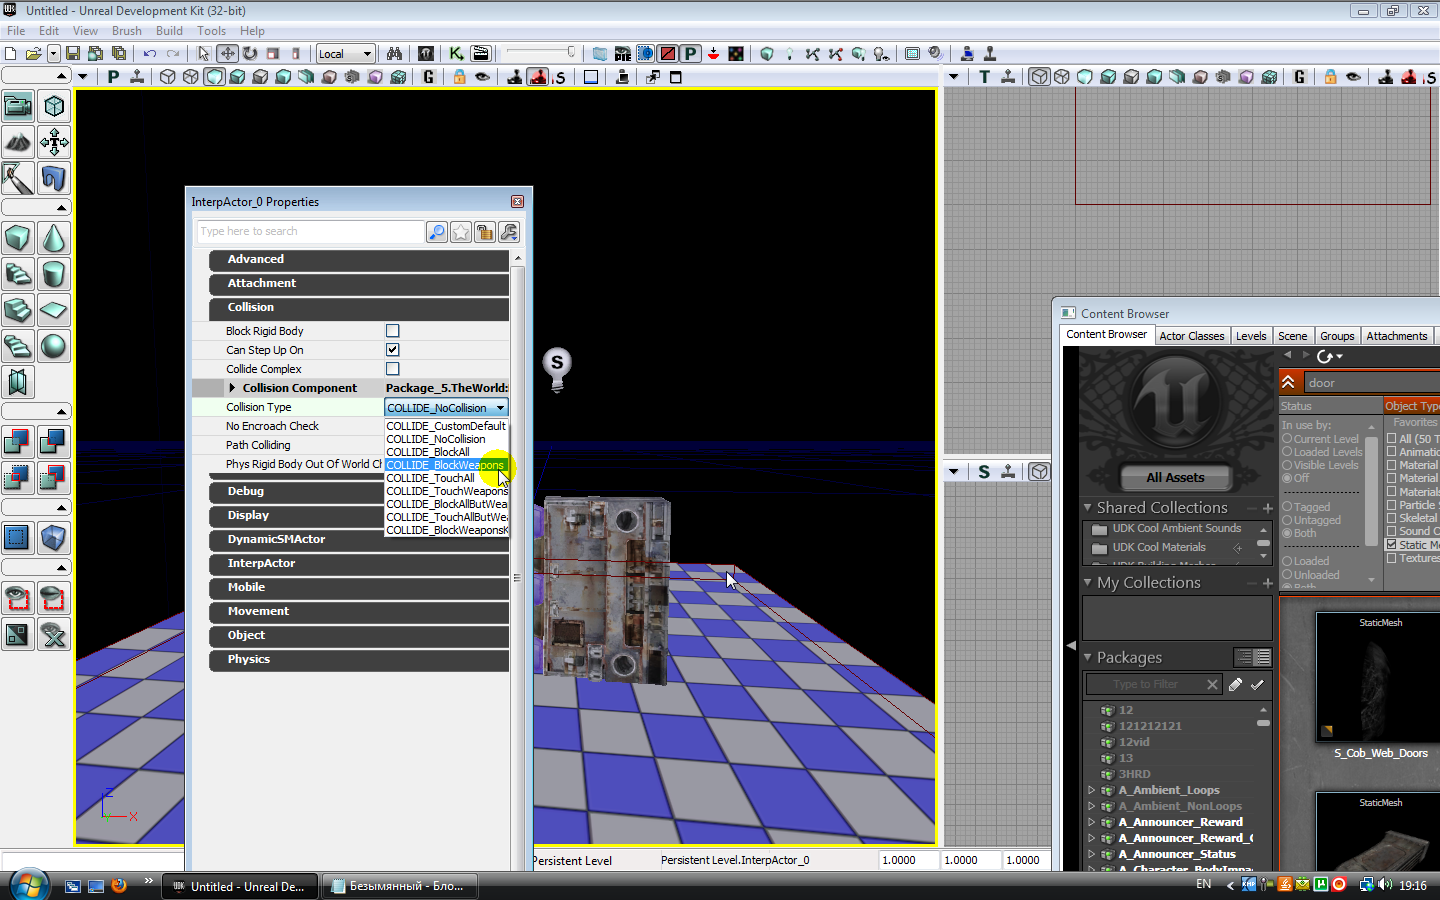Open the Build menu
1440x900 pixels.
click(169, 31)
